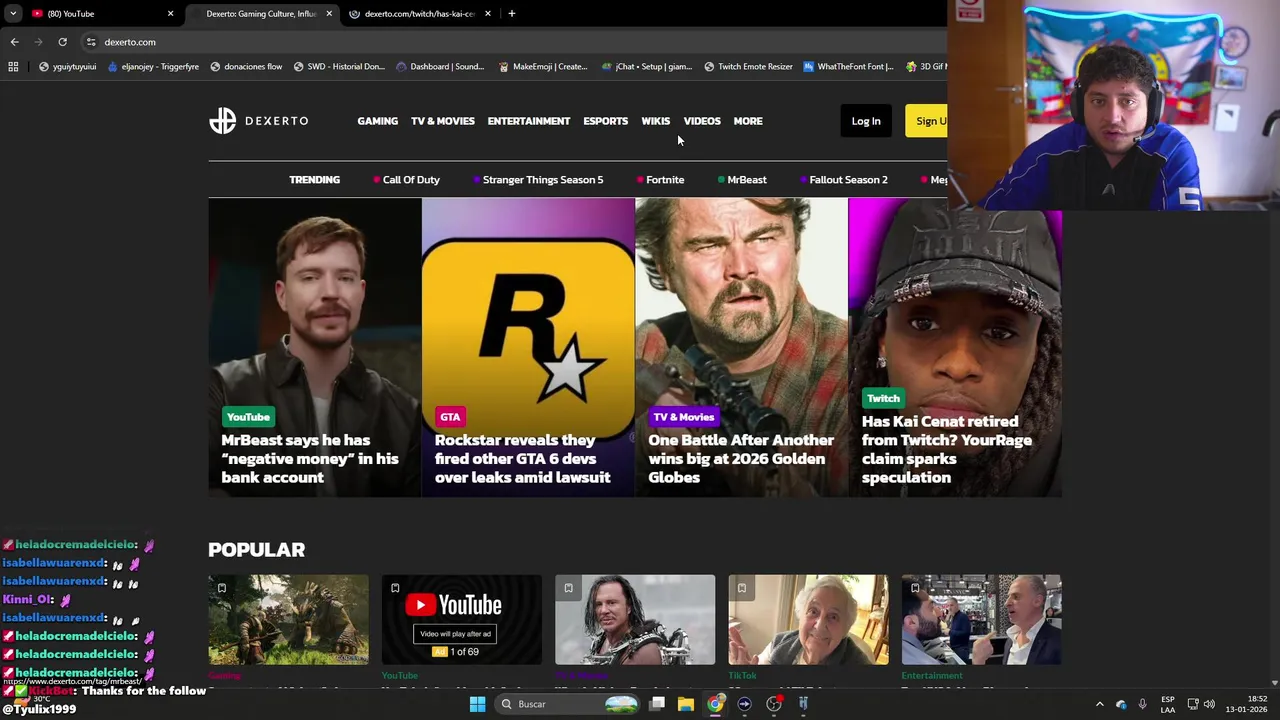Image resolution: width=1280 pixels, height=720 pixels.
Task: Click the Chrome icon on the taskbar
Action: 715,704
